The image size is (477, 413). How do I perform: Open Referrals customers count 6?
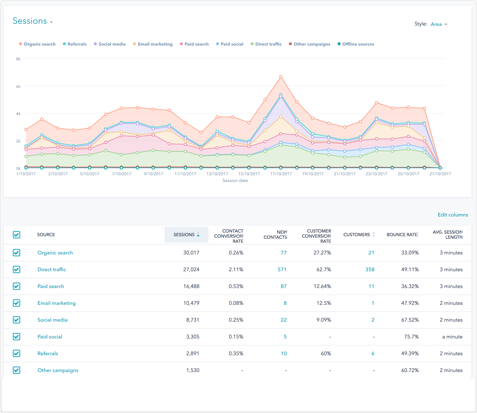click(x=373, y=353)
